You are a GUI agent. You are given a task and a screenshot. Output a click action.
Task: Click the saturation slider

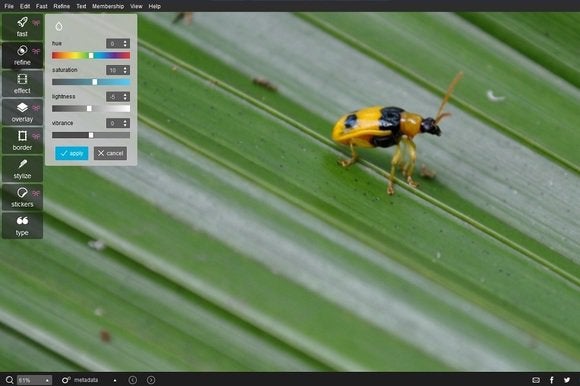pos(91,82)
